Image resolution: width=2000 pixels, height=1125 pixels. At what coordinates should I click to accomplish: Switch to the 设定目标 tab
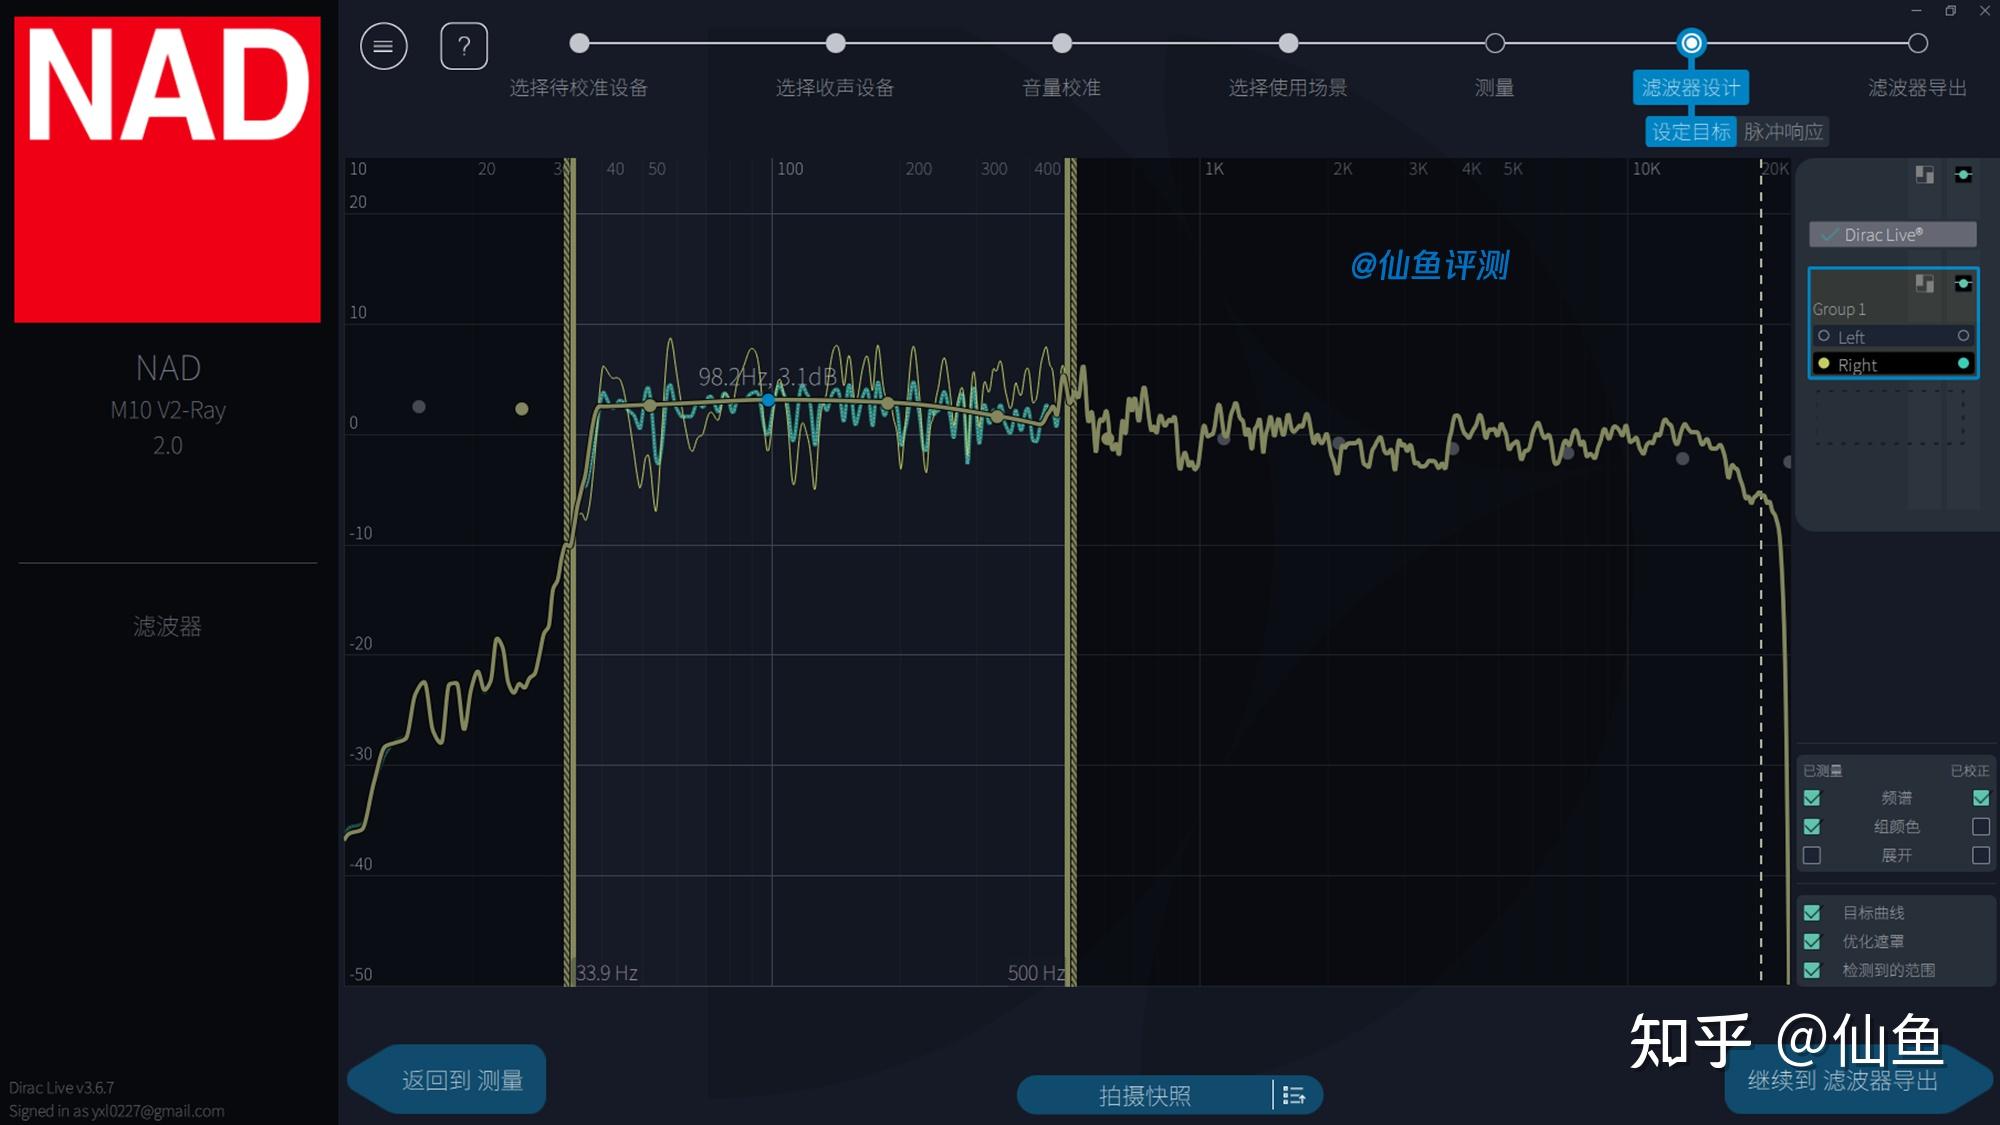[x=1690, y=131]
